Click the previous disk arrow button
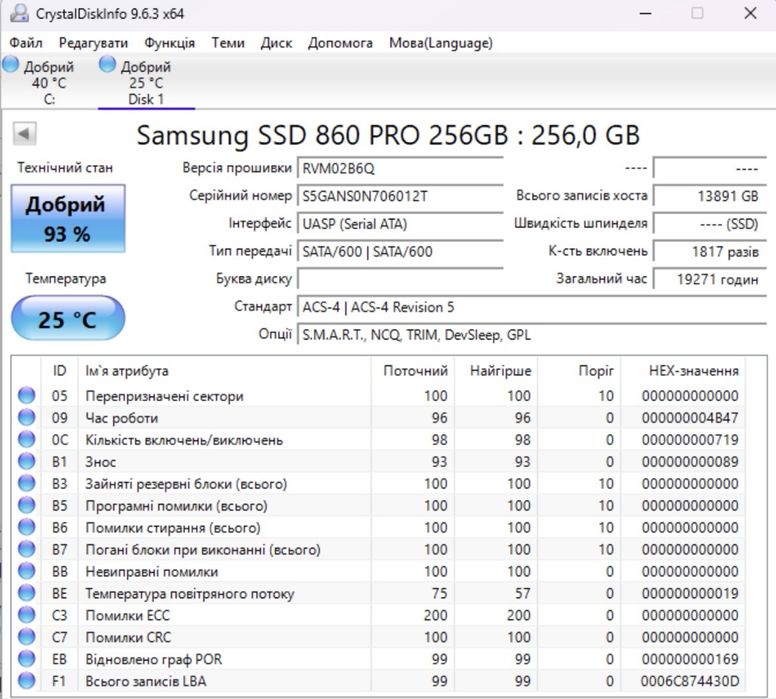The height and width of the screenshot is (699, 776). coord(24,133)
